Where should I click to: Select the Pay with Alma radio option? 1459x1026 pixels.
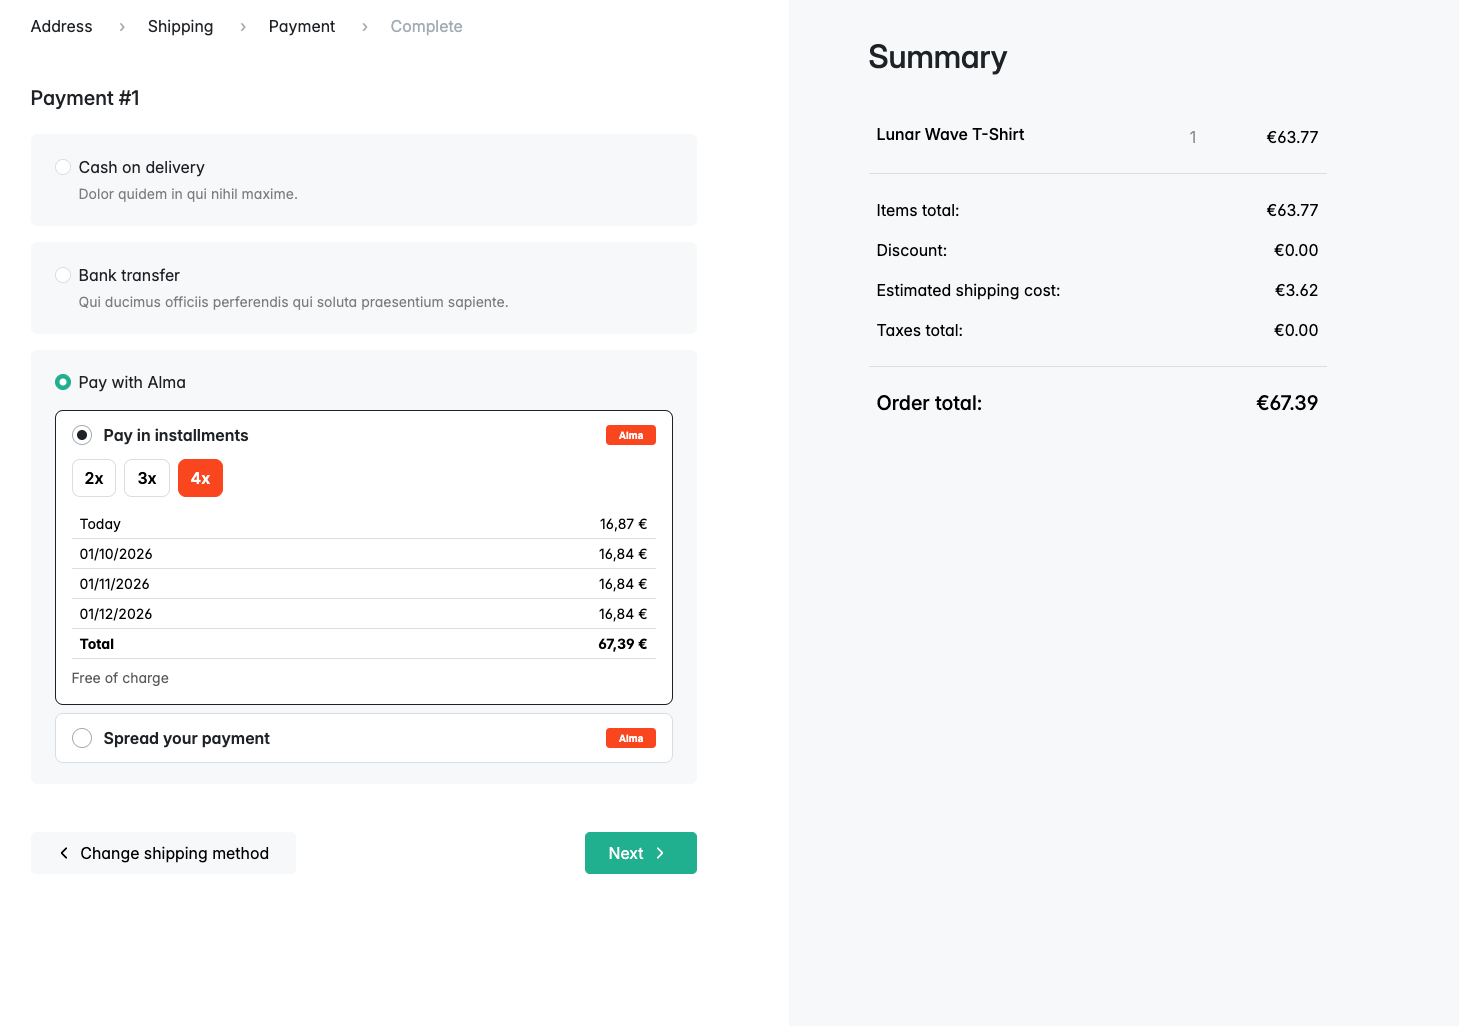pos(63,382)
